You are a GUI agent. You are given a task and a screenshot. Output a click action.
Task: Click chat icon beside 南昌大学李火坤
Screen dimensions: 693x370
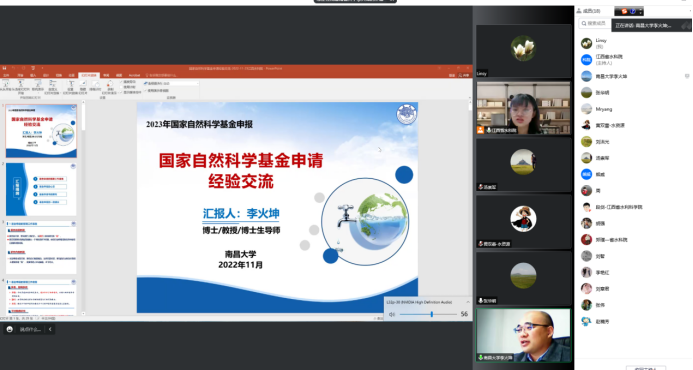coord(687,76)
